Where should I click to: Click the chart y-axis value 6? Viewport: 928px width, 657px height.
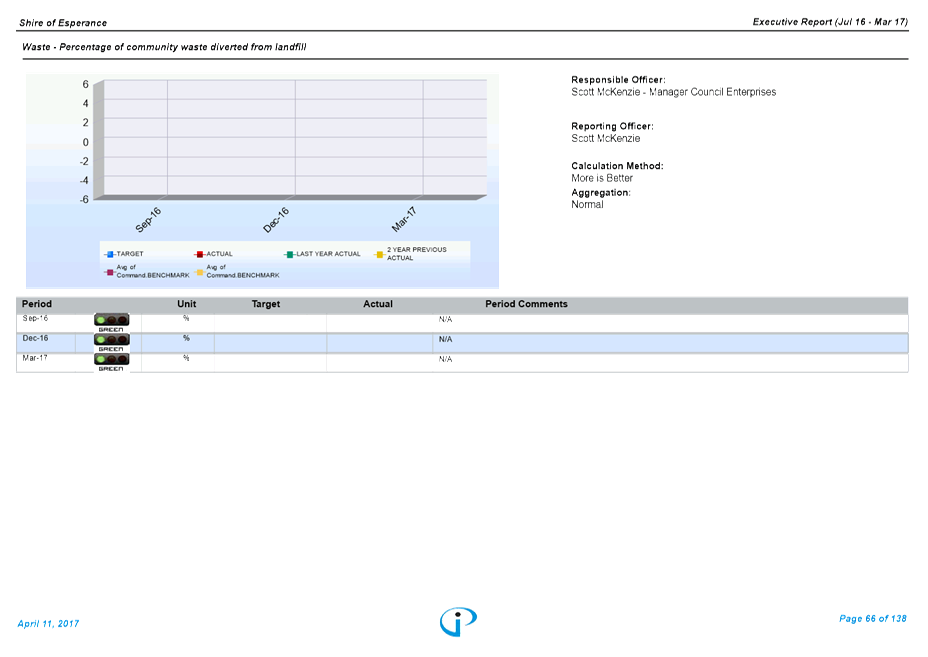(x=85, y=85)
